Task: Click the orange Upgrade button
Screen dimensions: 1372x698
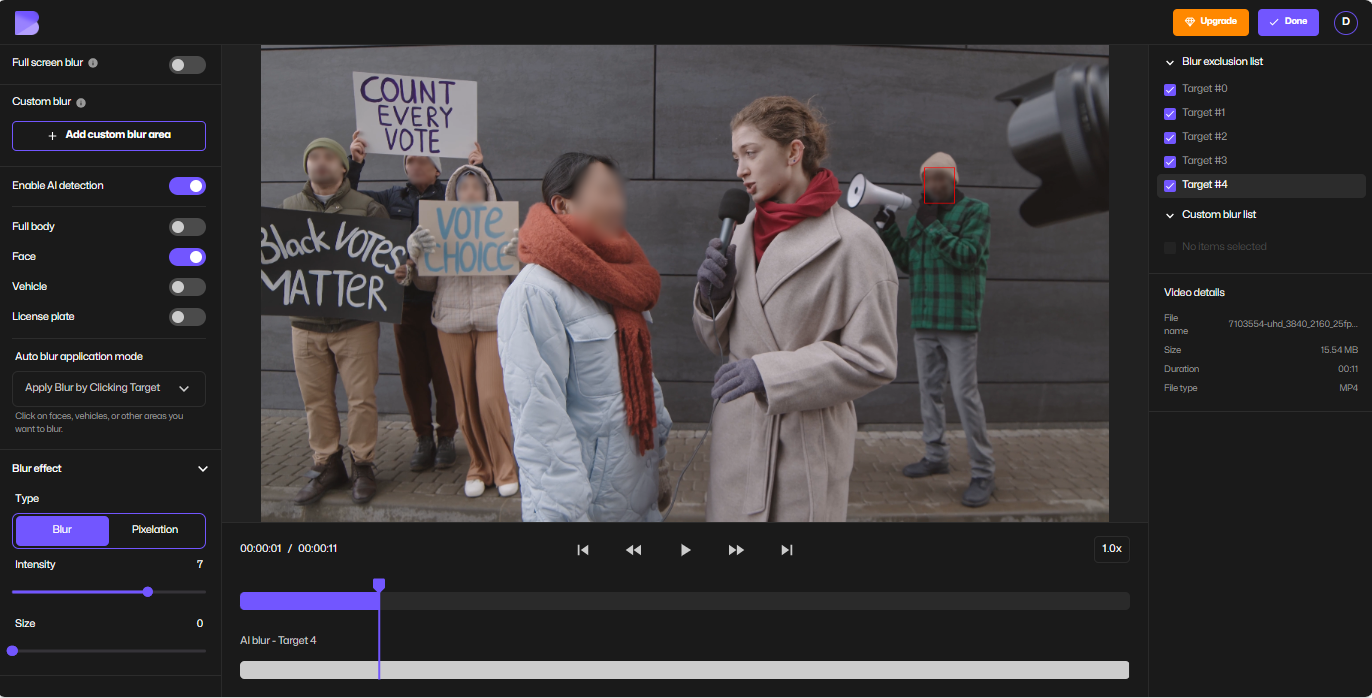Action: [x=1211, y=22]
